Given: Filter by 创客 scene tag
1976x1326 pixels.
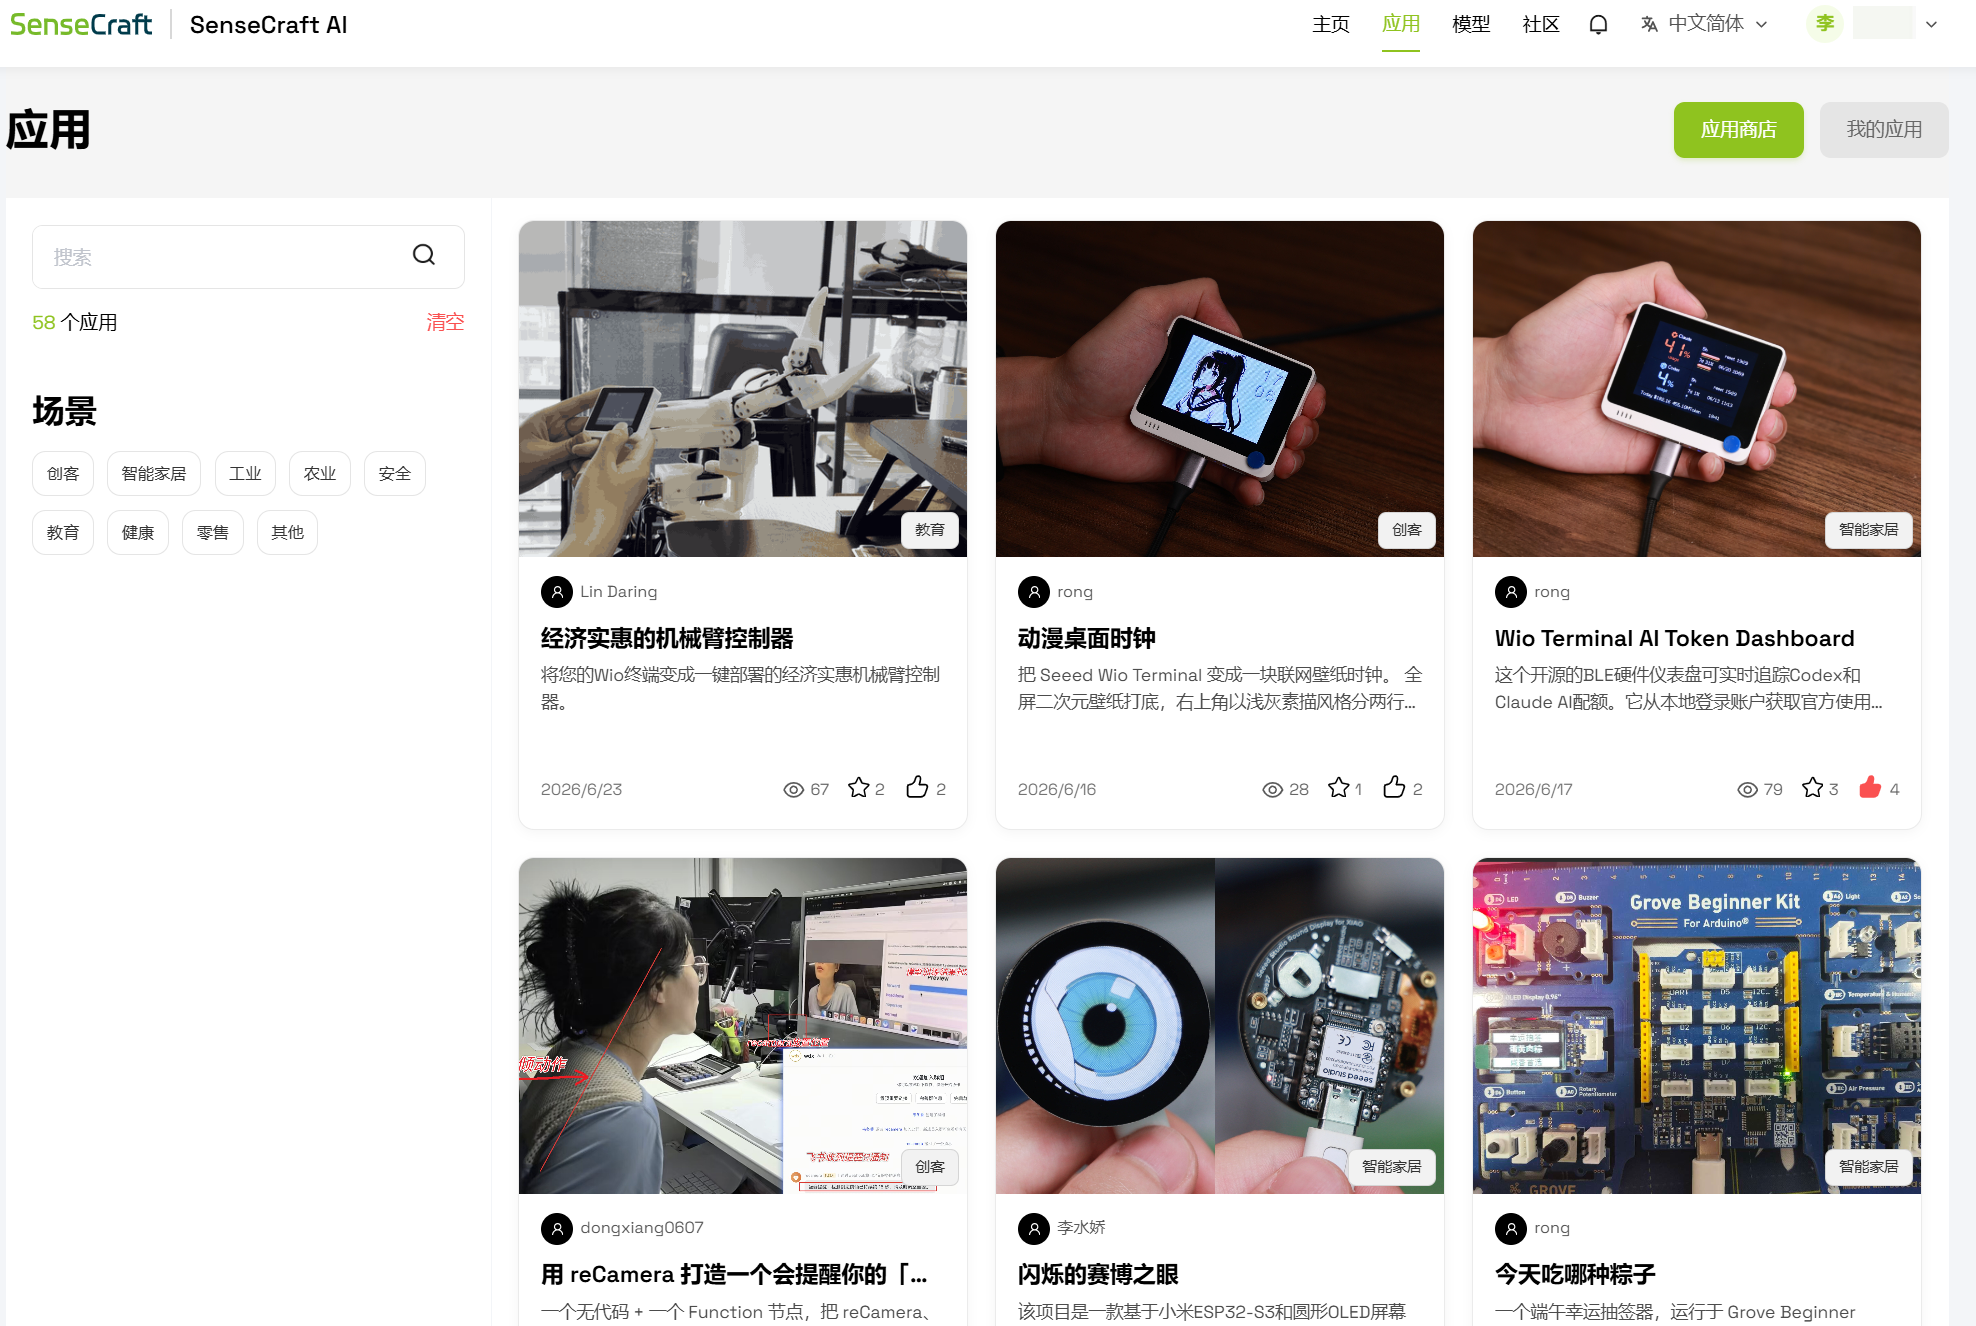Looking at the screenshot, I should [x=63, y=474].
